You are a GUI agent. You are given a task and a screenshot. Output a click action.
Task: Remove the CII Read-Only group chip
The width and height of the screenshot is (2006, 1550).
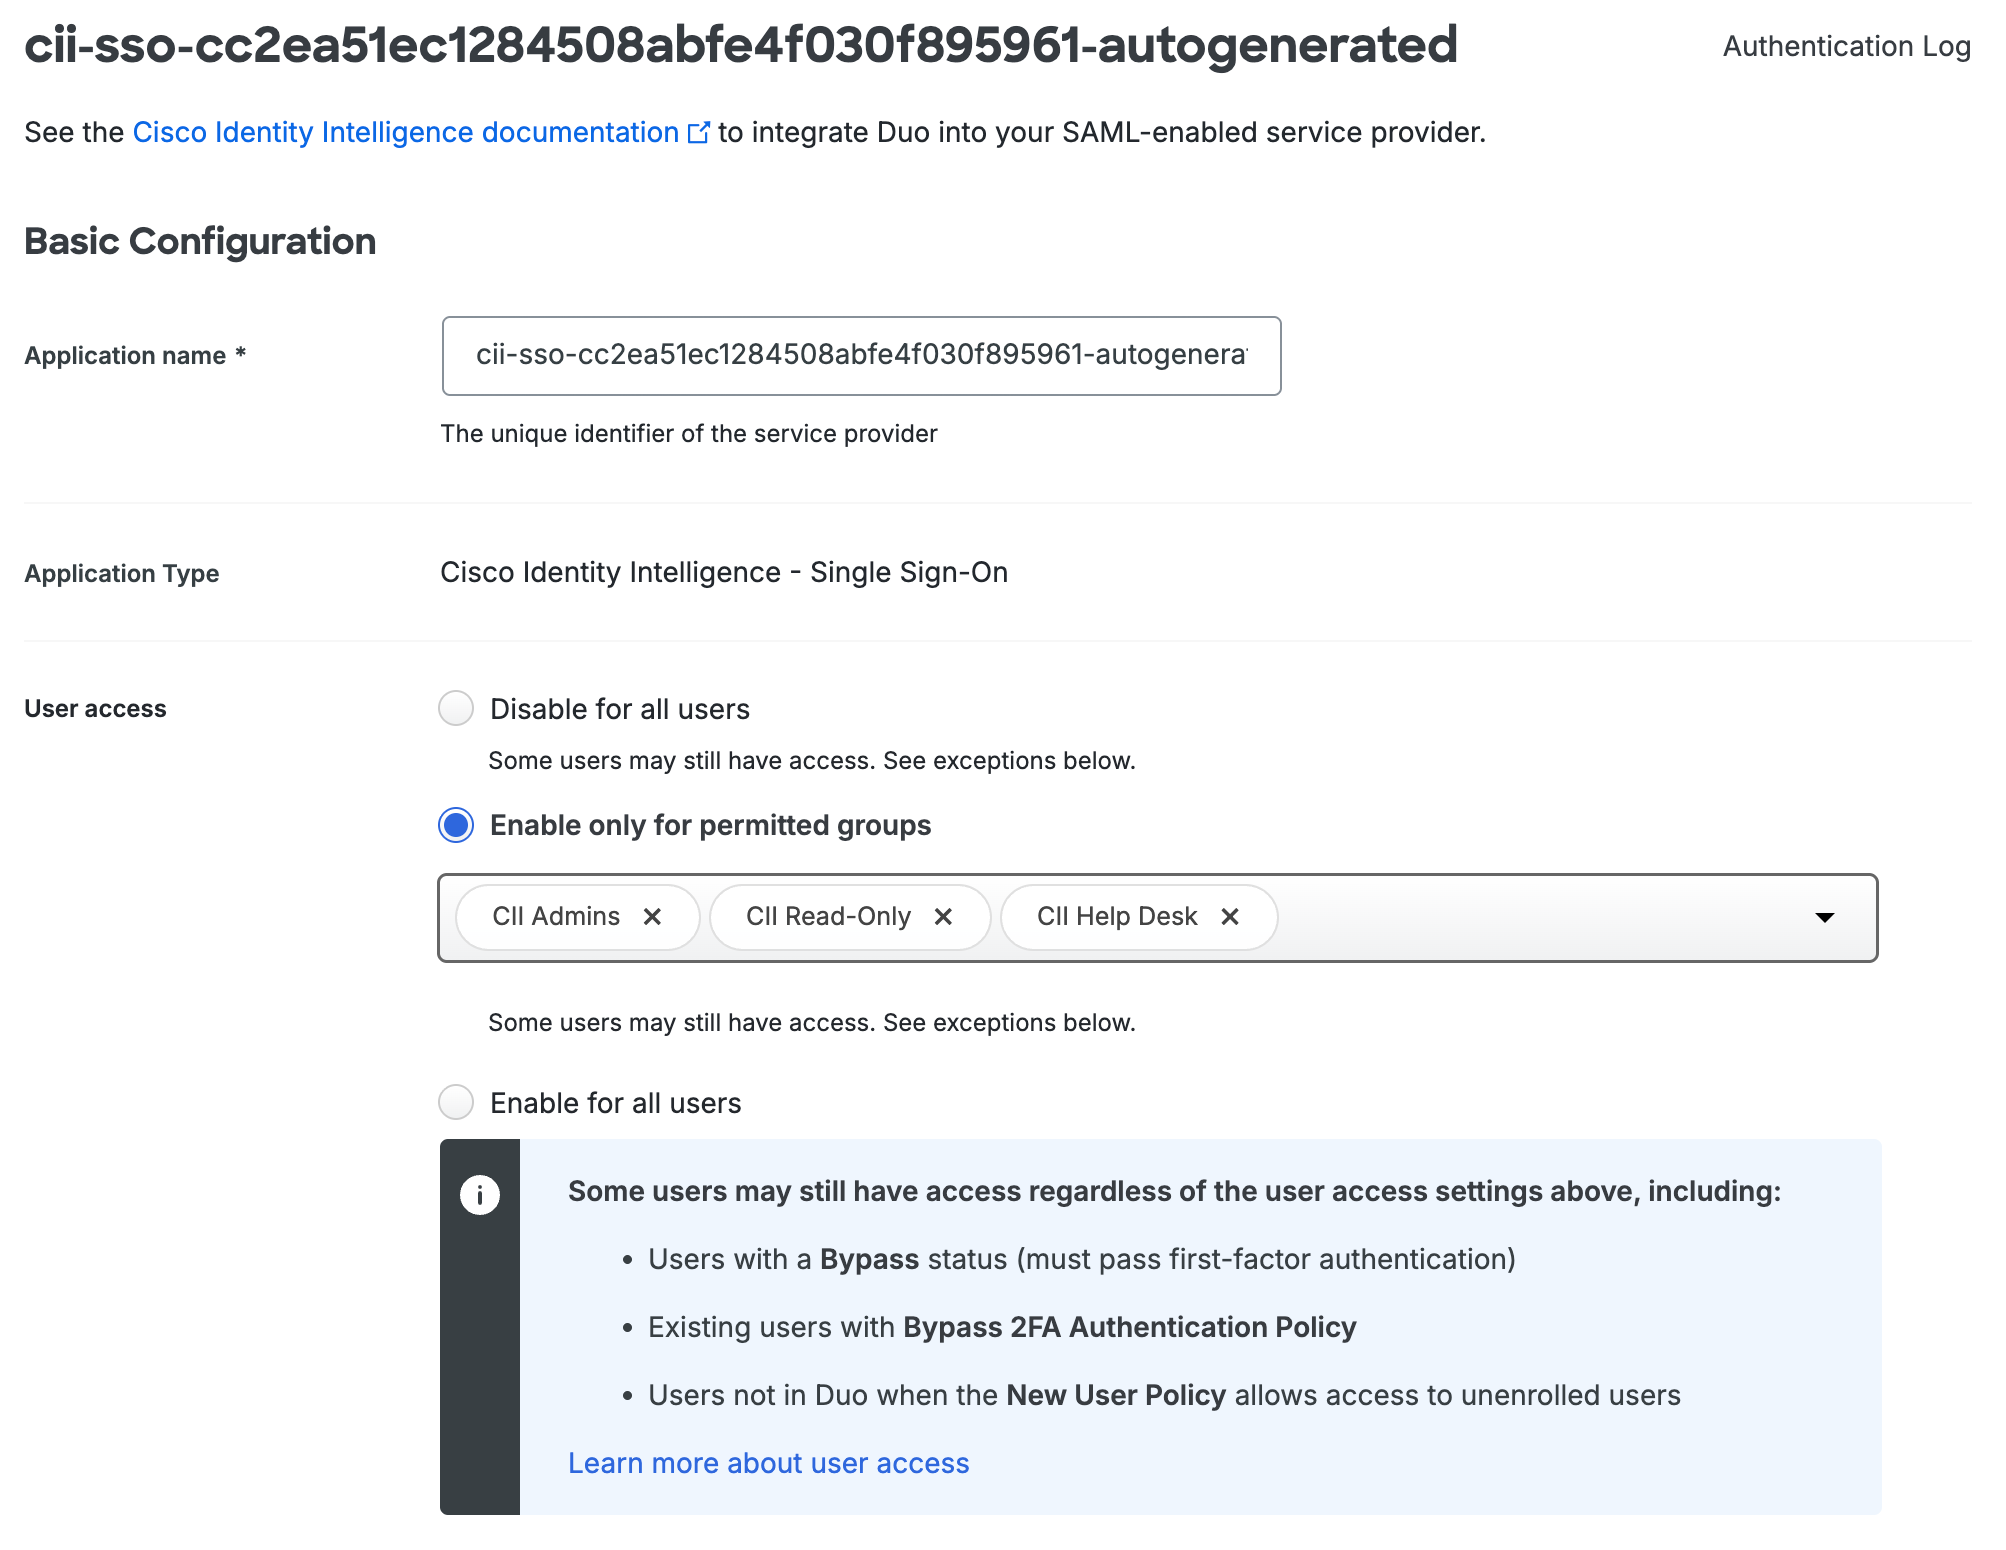[943, 916]
